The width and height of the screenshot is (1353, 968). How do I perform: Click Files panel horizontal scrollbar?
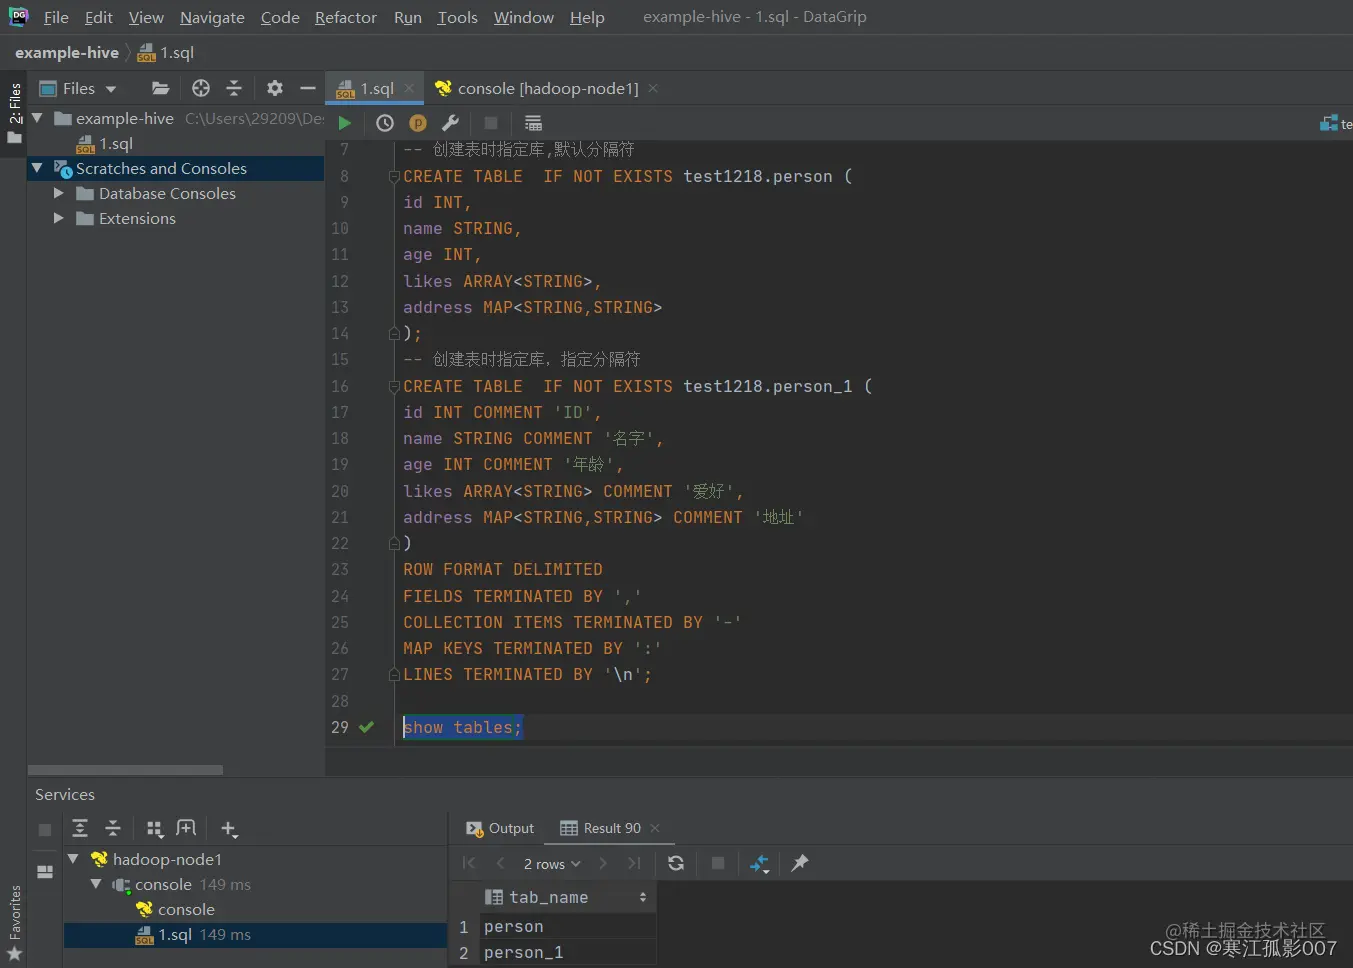(125, 770)
